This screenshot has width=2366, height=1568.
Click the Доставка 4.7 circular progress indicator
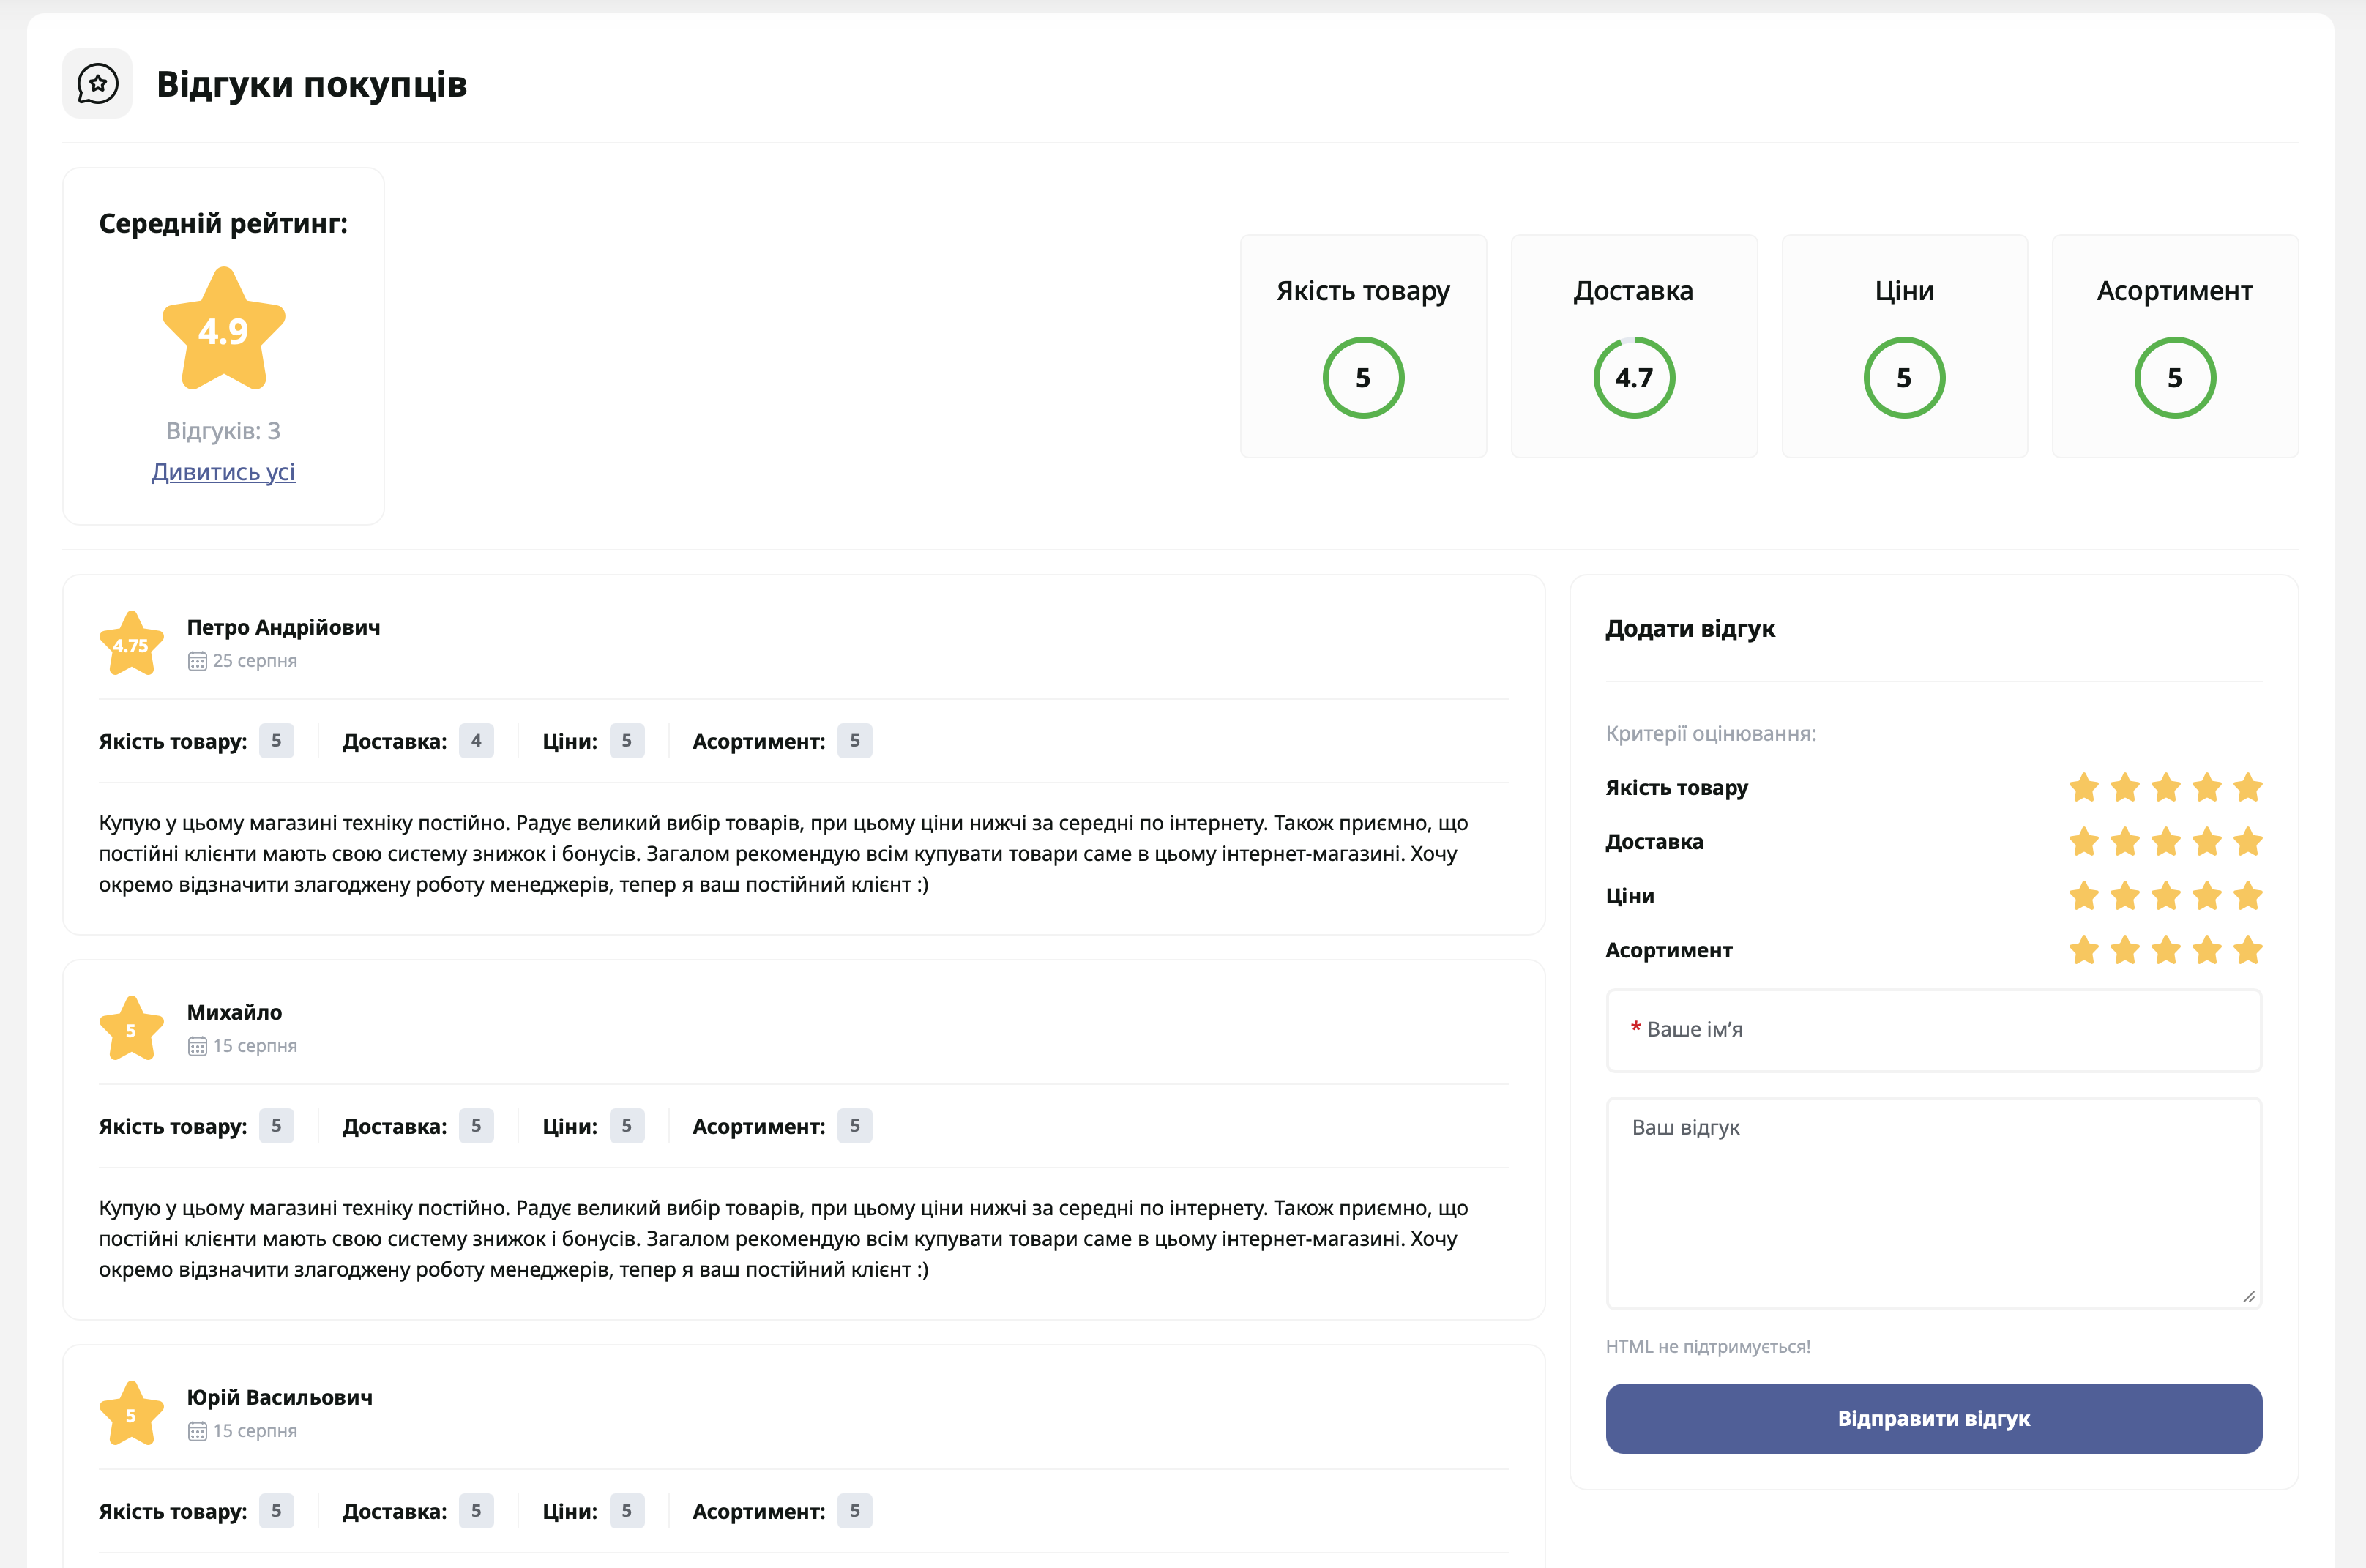pos(1633,378)
